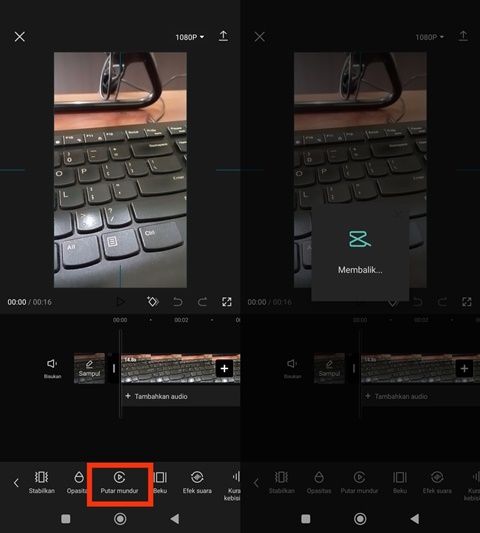Tap the back chevron in the right toolbar
The height and width of the screenshot is (533, 480).
pyautogui.click(x=256, y=483)
